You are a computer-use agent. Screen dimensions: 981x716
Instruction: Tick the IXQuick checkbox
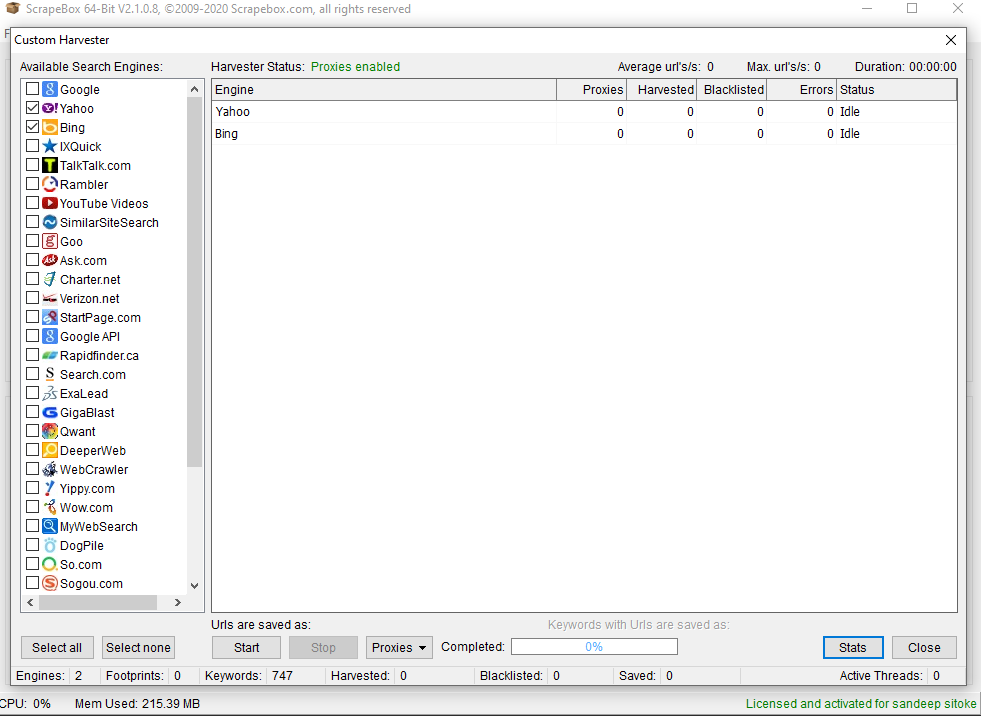coord(33,146)
